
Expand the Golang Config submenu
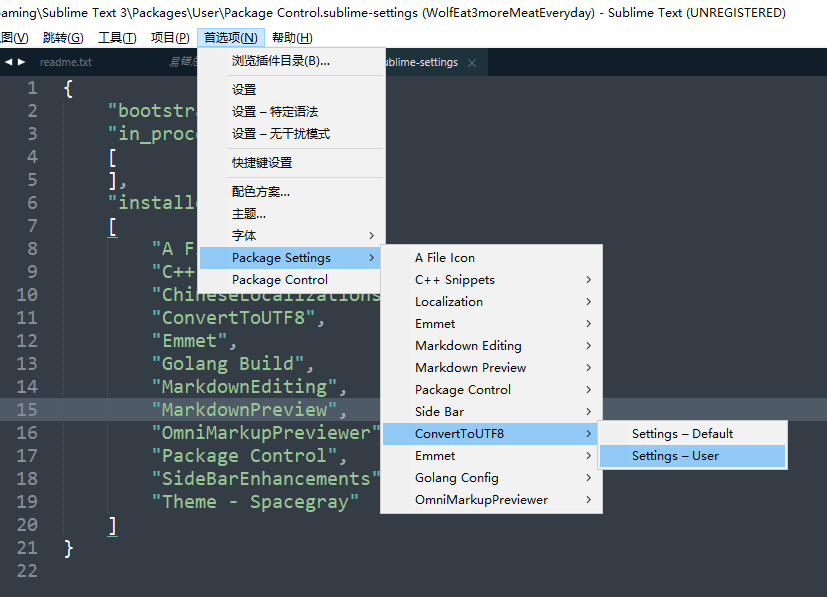point(492,478)
